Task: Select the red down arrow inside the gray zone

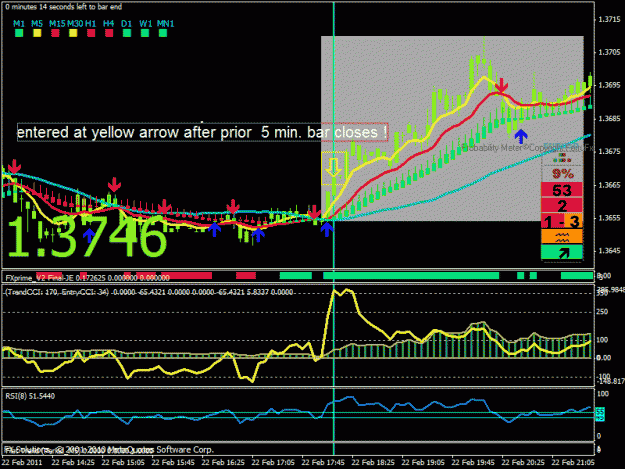Action: click(501, 86)
